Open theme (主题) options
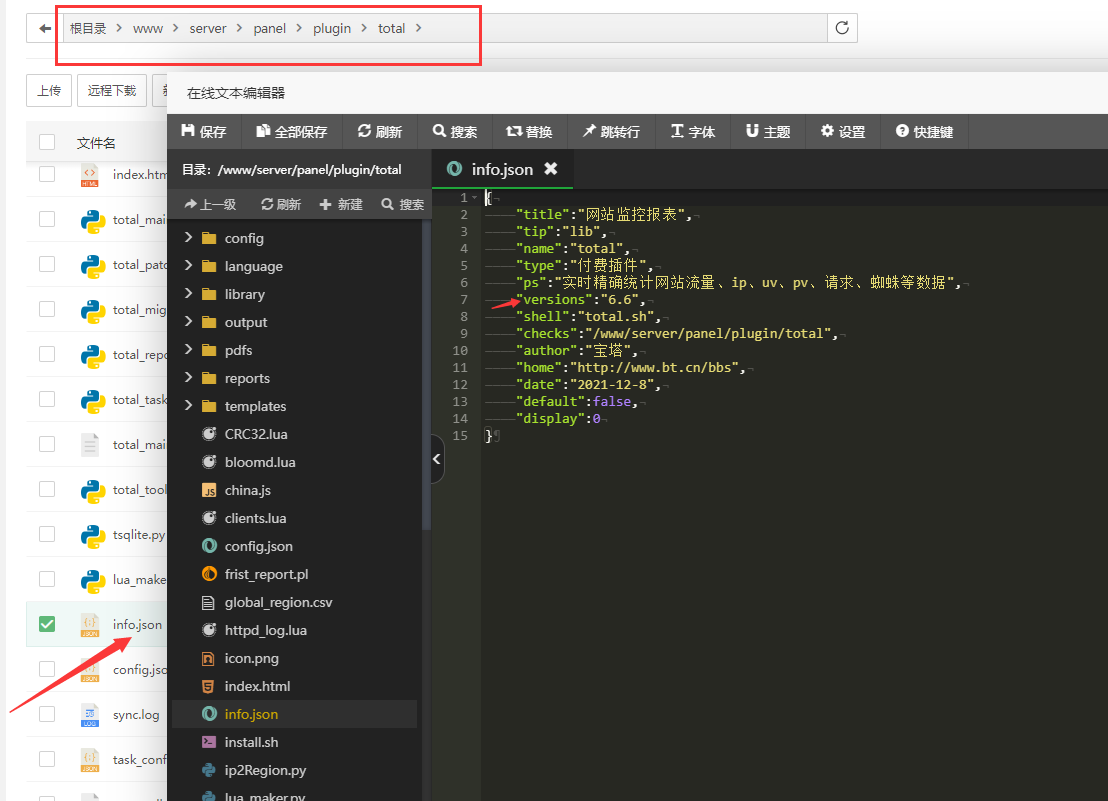The image size is (1108, 801). [768, 131]
